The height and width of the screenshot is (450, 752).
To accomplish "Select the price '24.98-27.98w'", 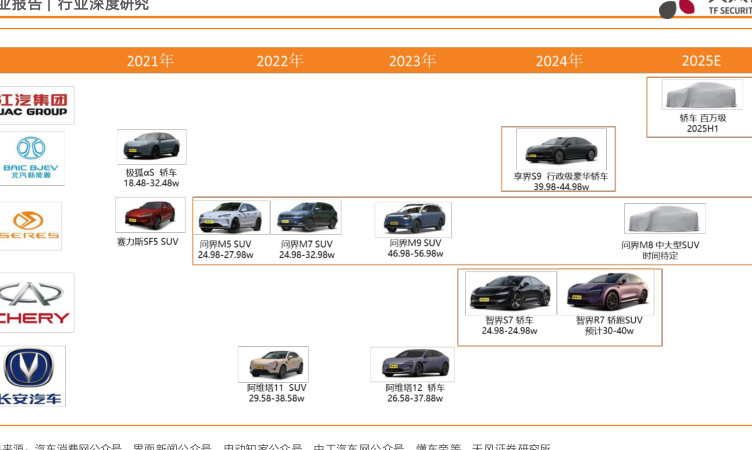I will click(x=225, y=255).
